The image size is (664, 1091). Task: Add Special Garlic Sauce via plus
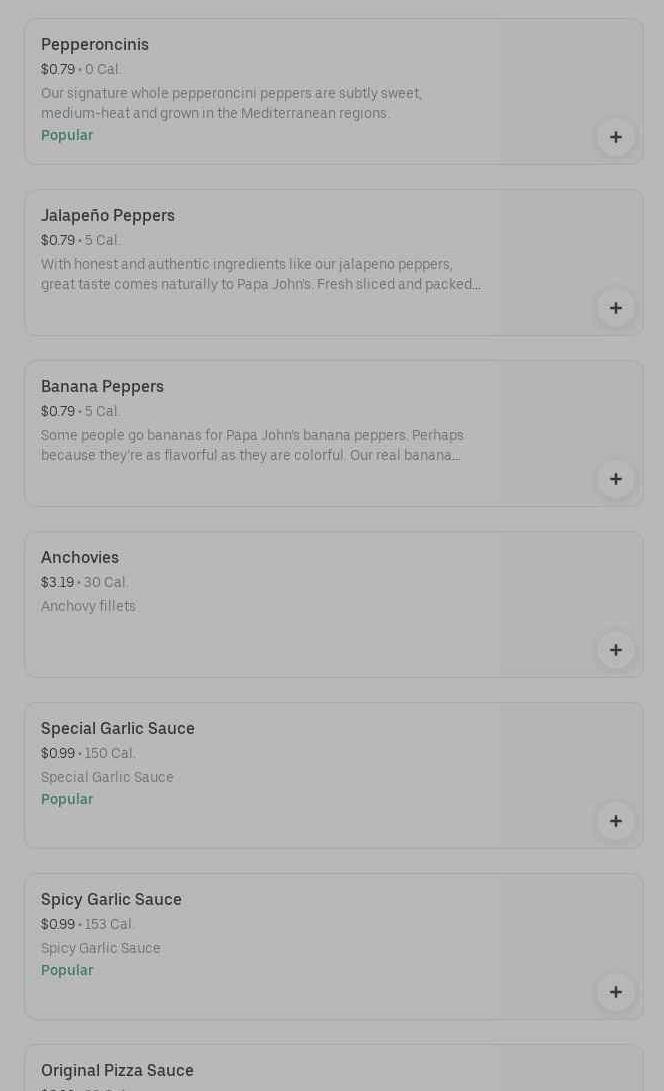click(x=615, y=821)
